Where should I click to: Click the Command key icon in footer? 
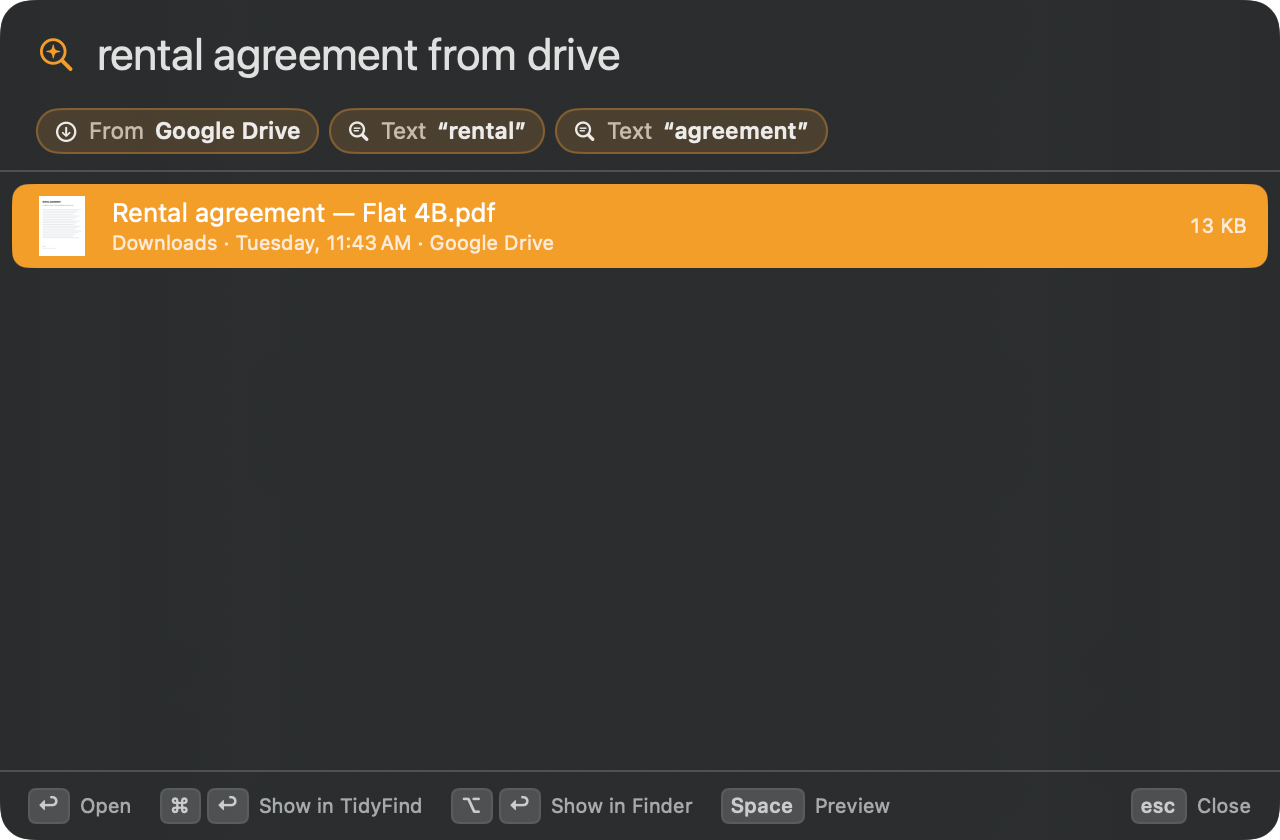(180, 806)
